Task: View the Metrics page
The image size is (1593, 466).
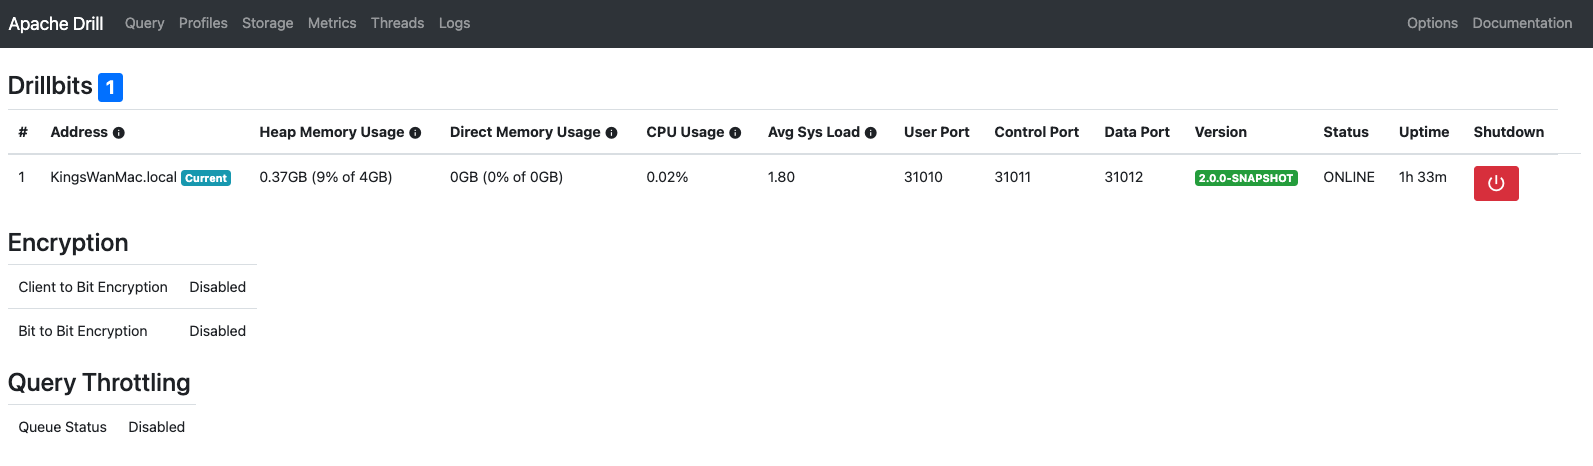Action: 332,23
